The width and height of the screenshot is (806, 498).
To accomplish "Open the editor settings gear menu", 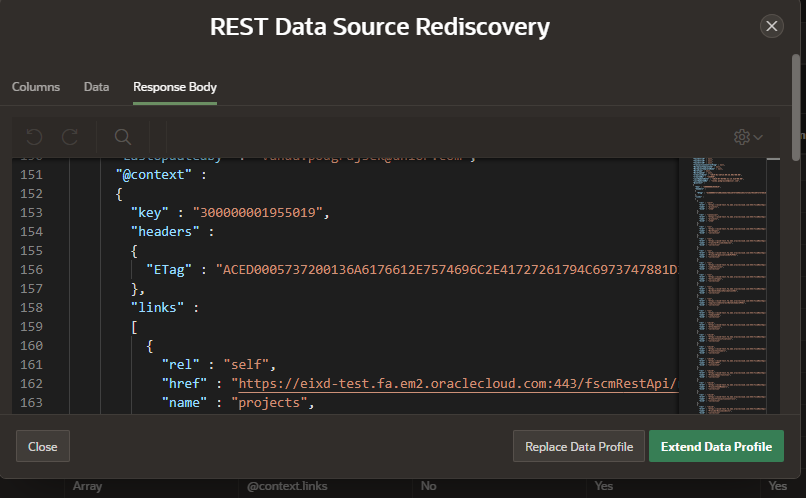I will (x=747, y=136).
